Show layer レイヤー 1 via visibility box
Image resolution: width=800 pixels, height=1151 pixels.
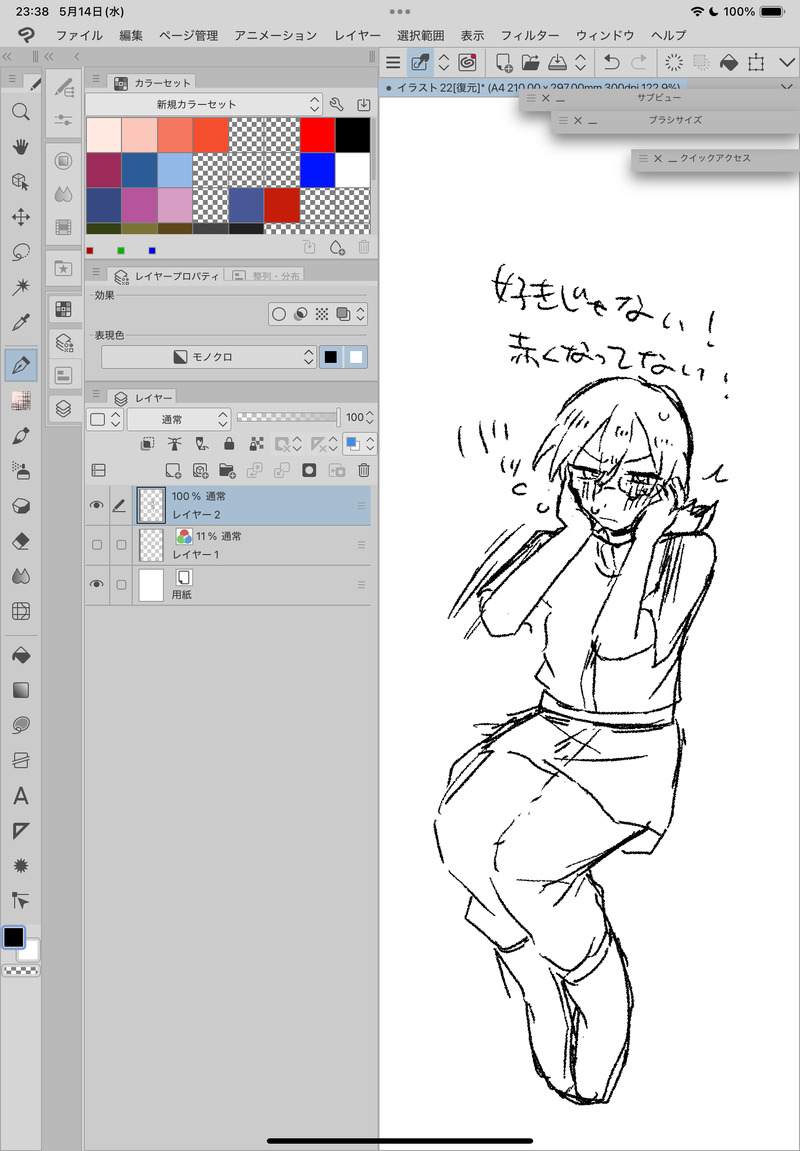pyautogui.click(x=97, y=545)
